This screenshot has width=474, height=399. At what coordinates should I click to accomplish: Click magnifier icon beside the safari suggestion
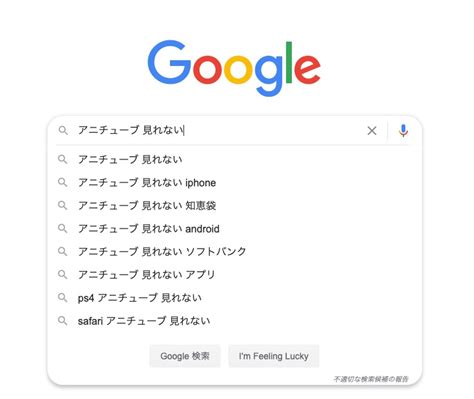tap(63, 321)
